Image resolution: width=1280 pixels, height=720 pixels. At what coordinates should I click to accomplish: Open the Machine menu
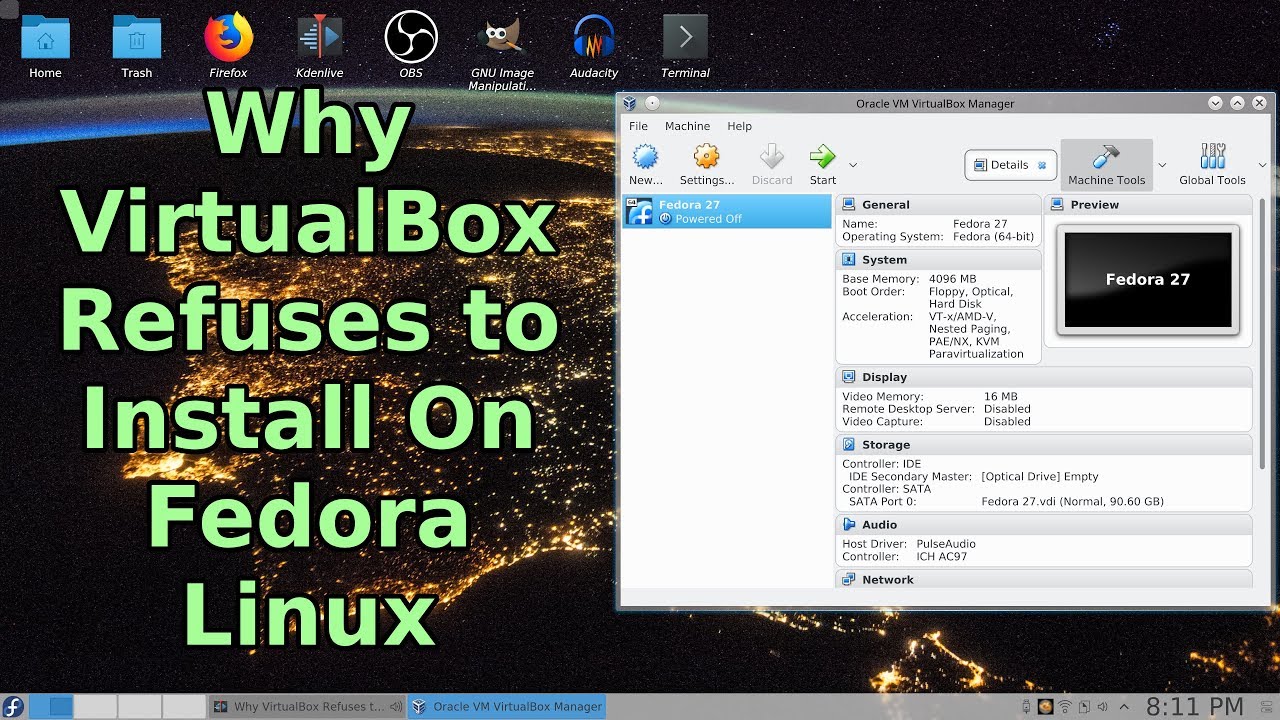[x=687, y=126]
